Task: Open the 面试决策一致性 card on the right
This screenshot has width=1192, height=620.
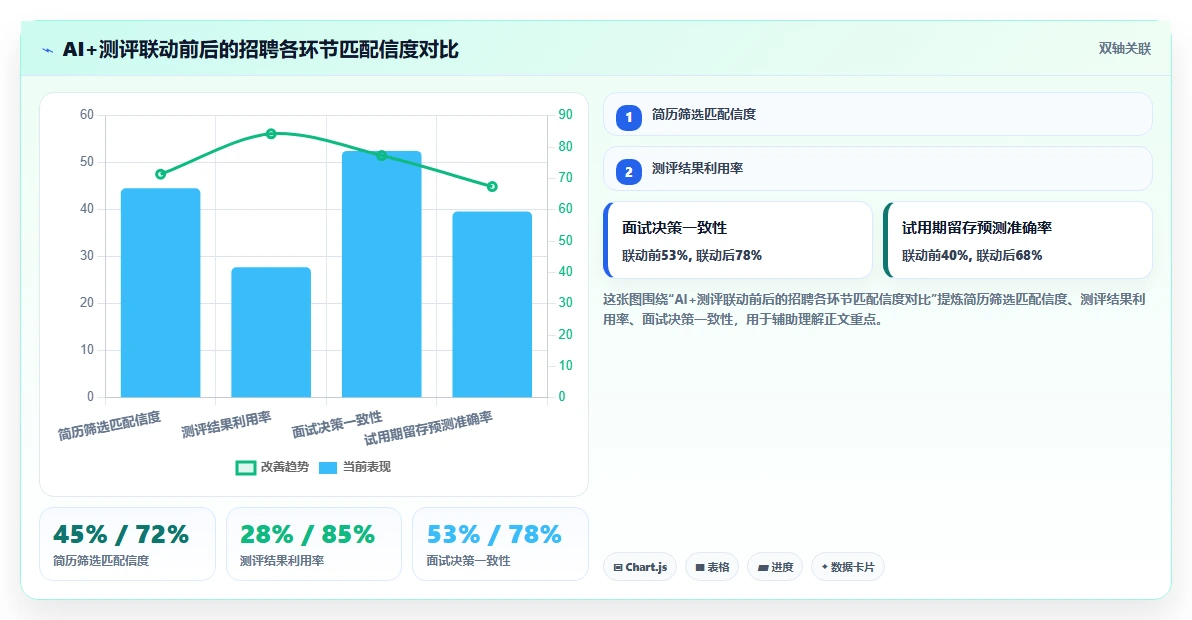Action: pyautogui.click(x=737, y=240)
